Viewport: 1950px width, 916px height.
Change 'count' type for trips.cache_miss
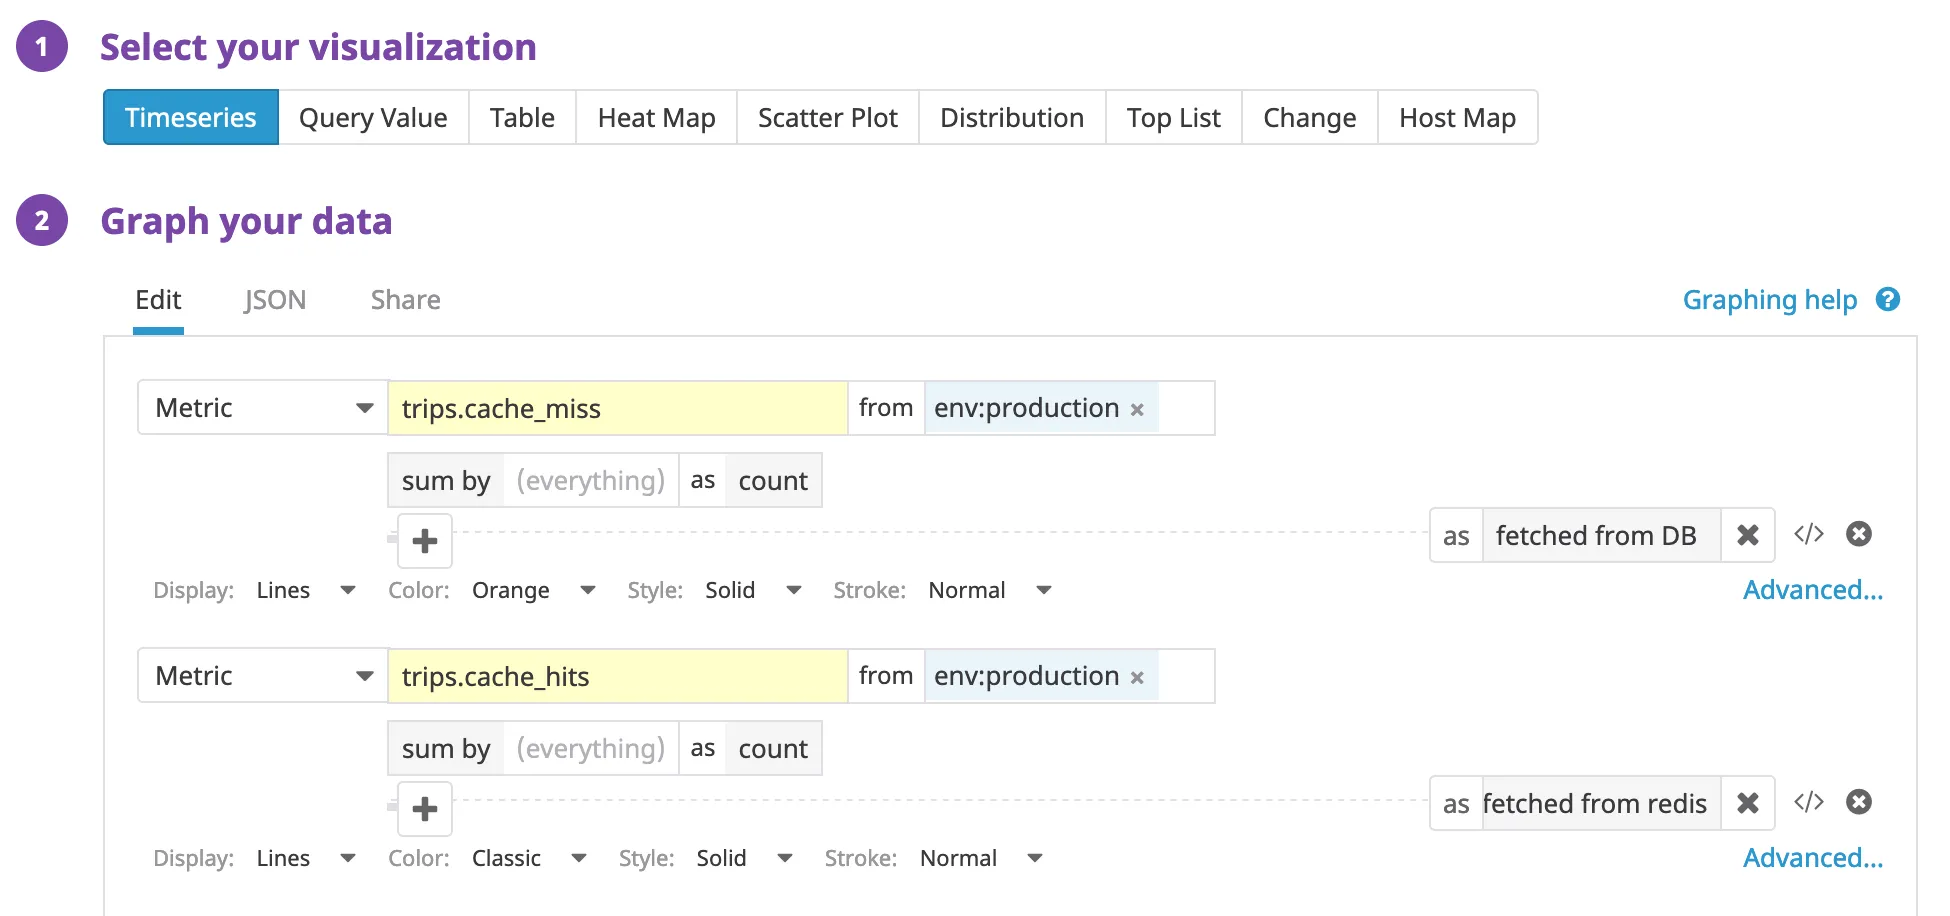coord(773,480)
